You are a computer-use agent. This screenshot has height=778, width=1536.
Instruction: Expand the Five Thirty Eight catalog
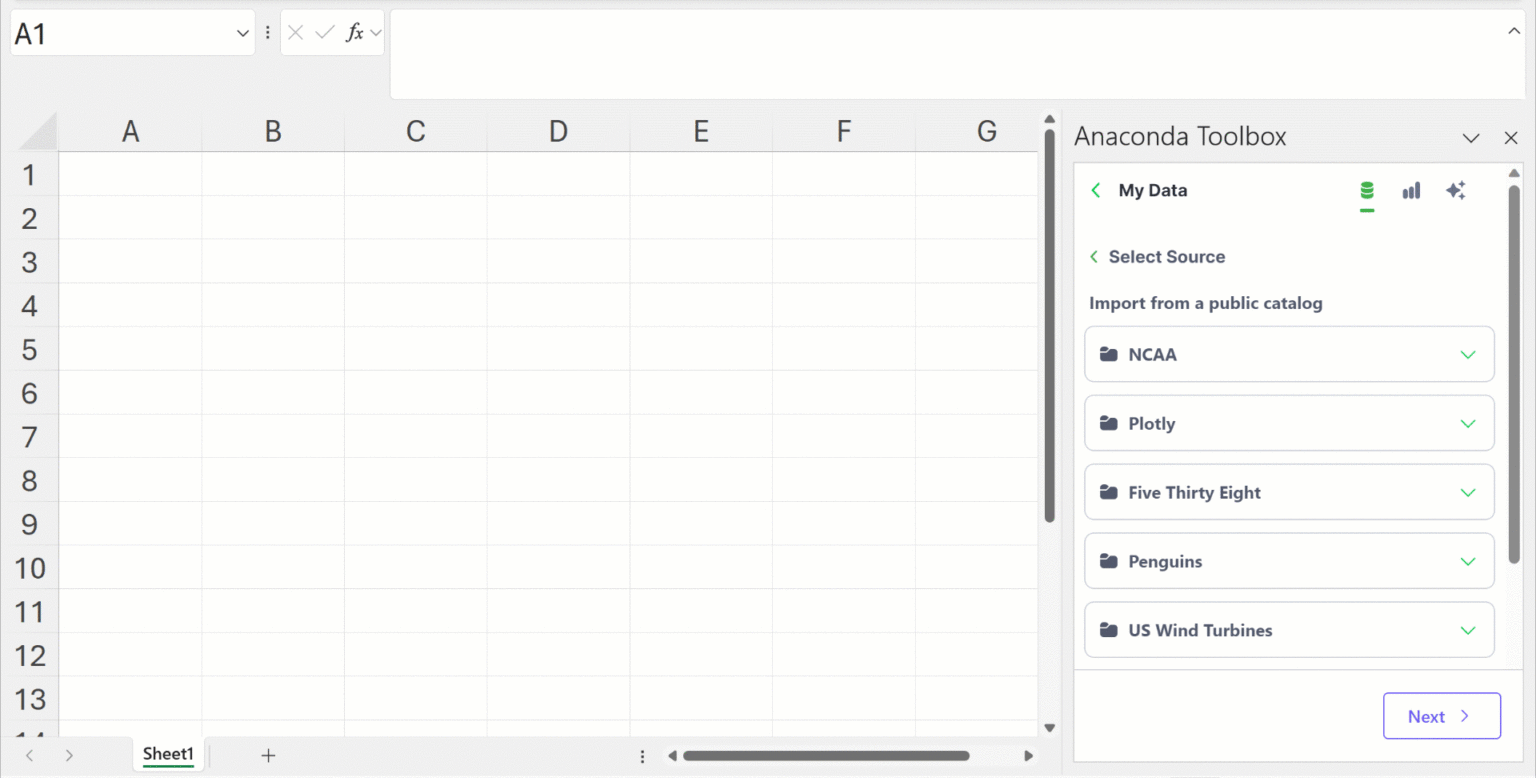coord(1289,492)
